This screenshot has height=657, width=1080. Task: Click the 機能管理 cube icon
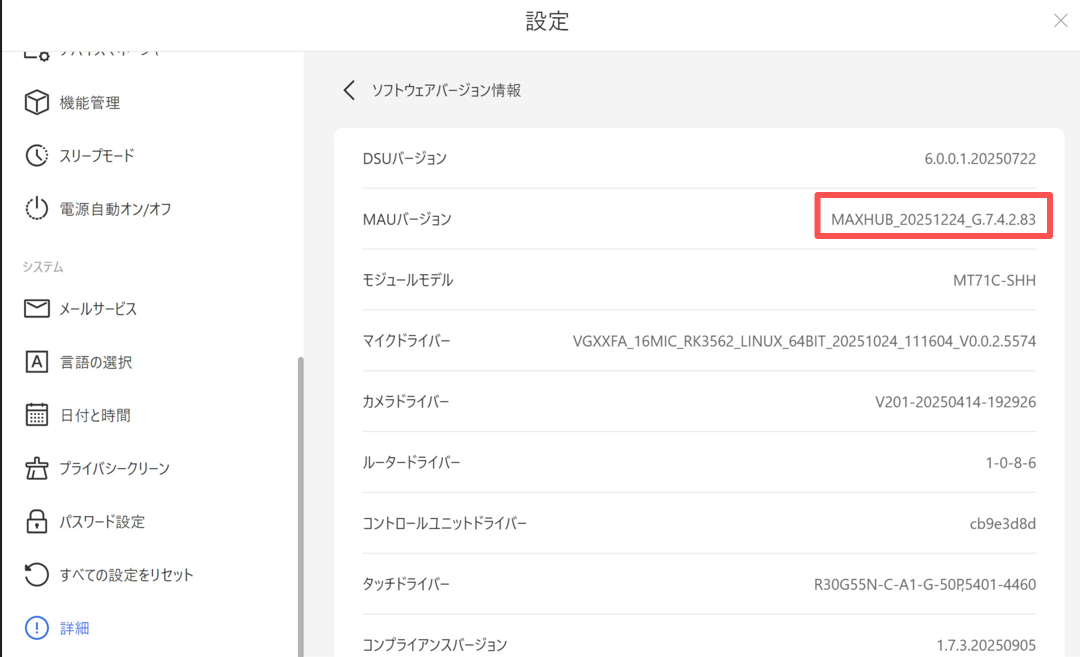tap(37, 103)
